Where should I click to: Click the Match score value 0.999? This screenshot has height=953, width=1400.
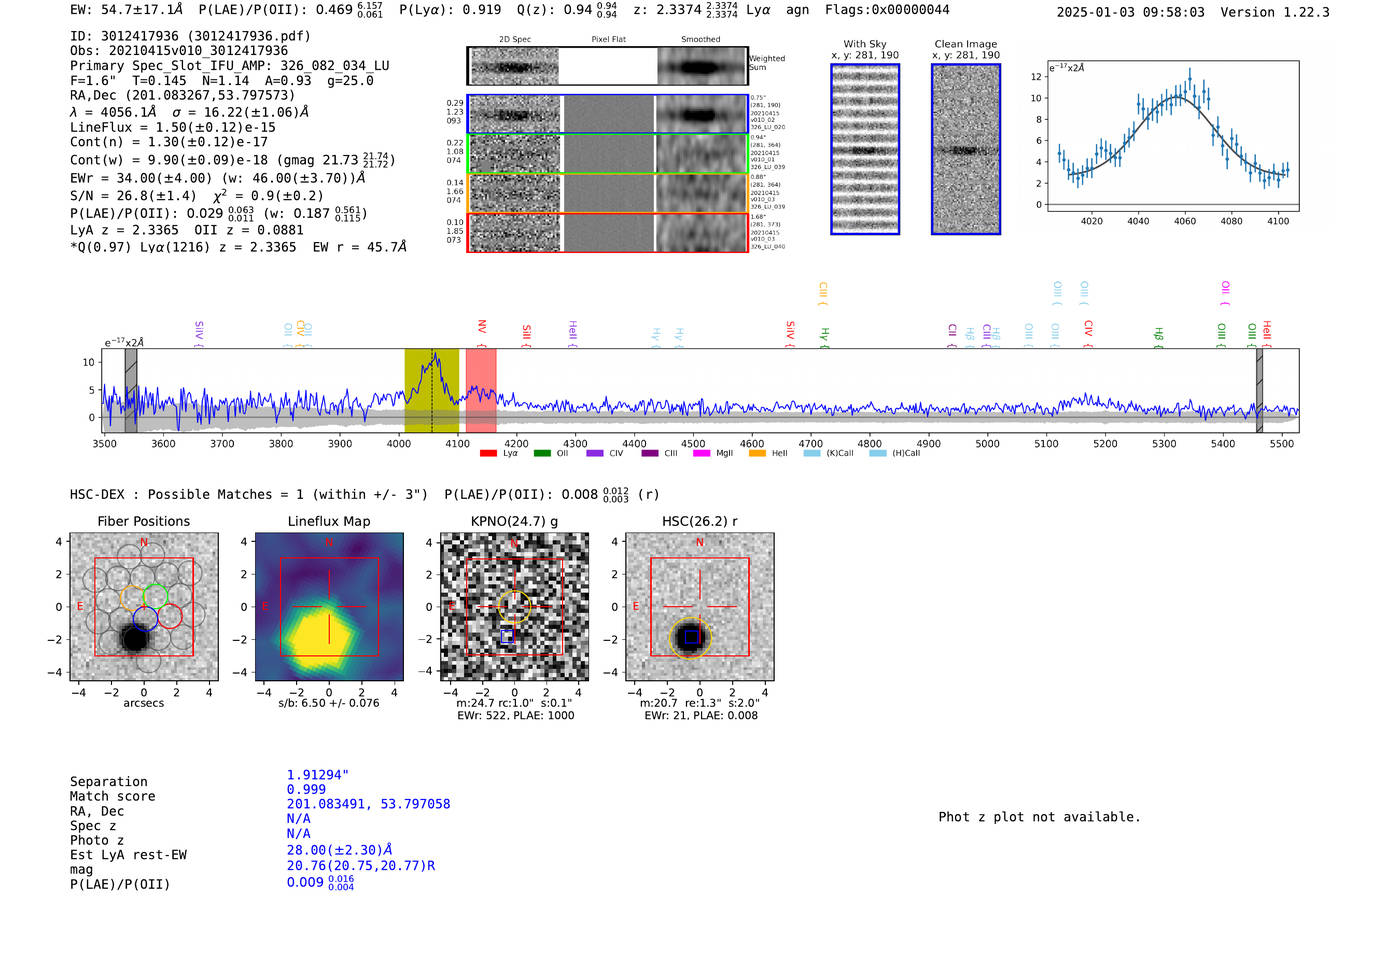click(x=306, y=789)
